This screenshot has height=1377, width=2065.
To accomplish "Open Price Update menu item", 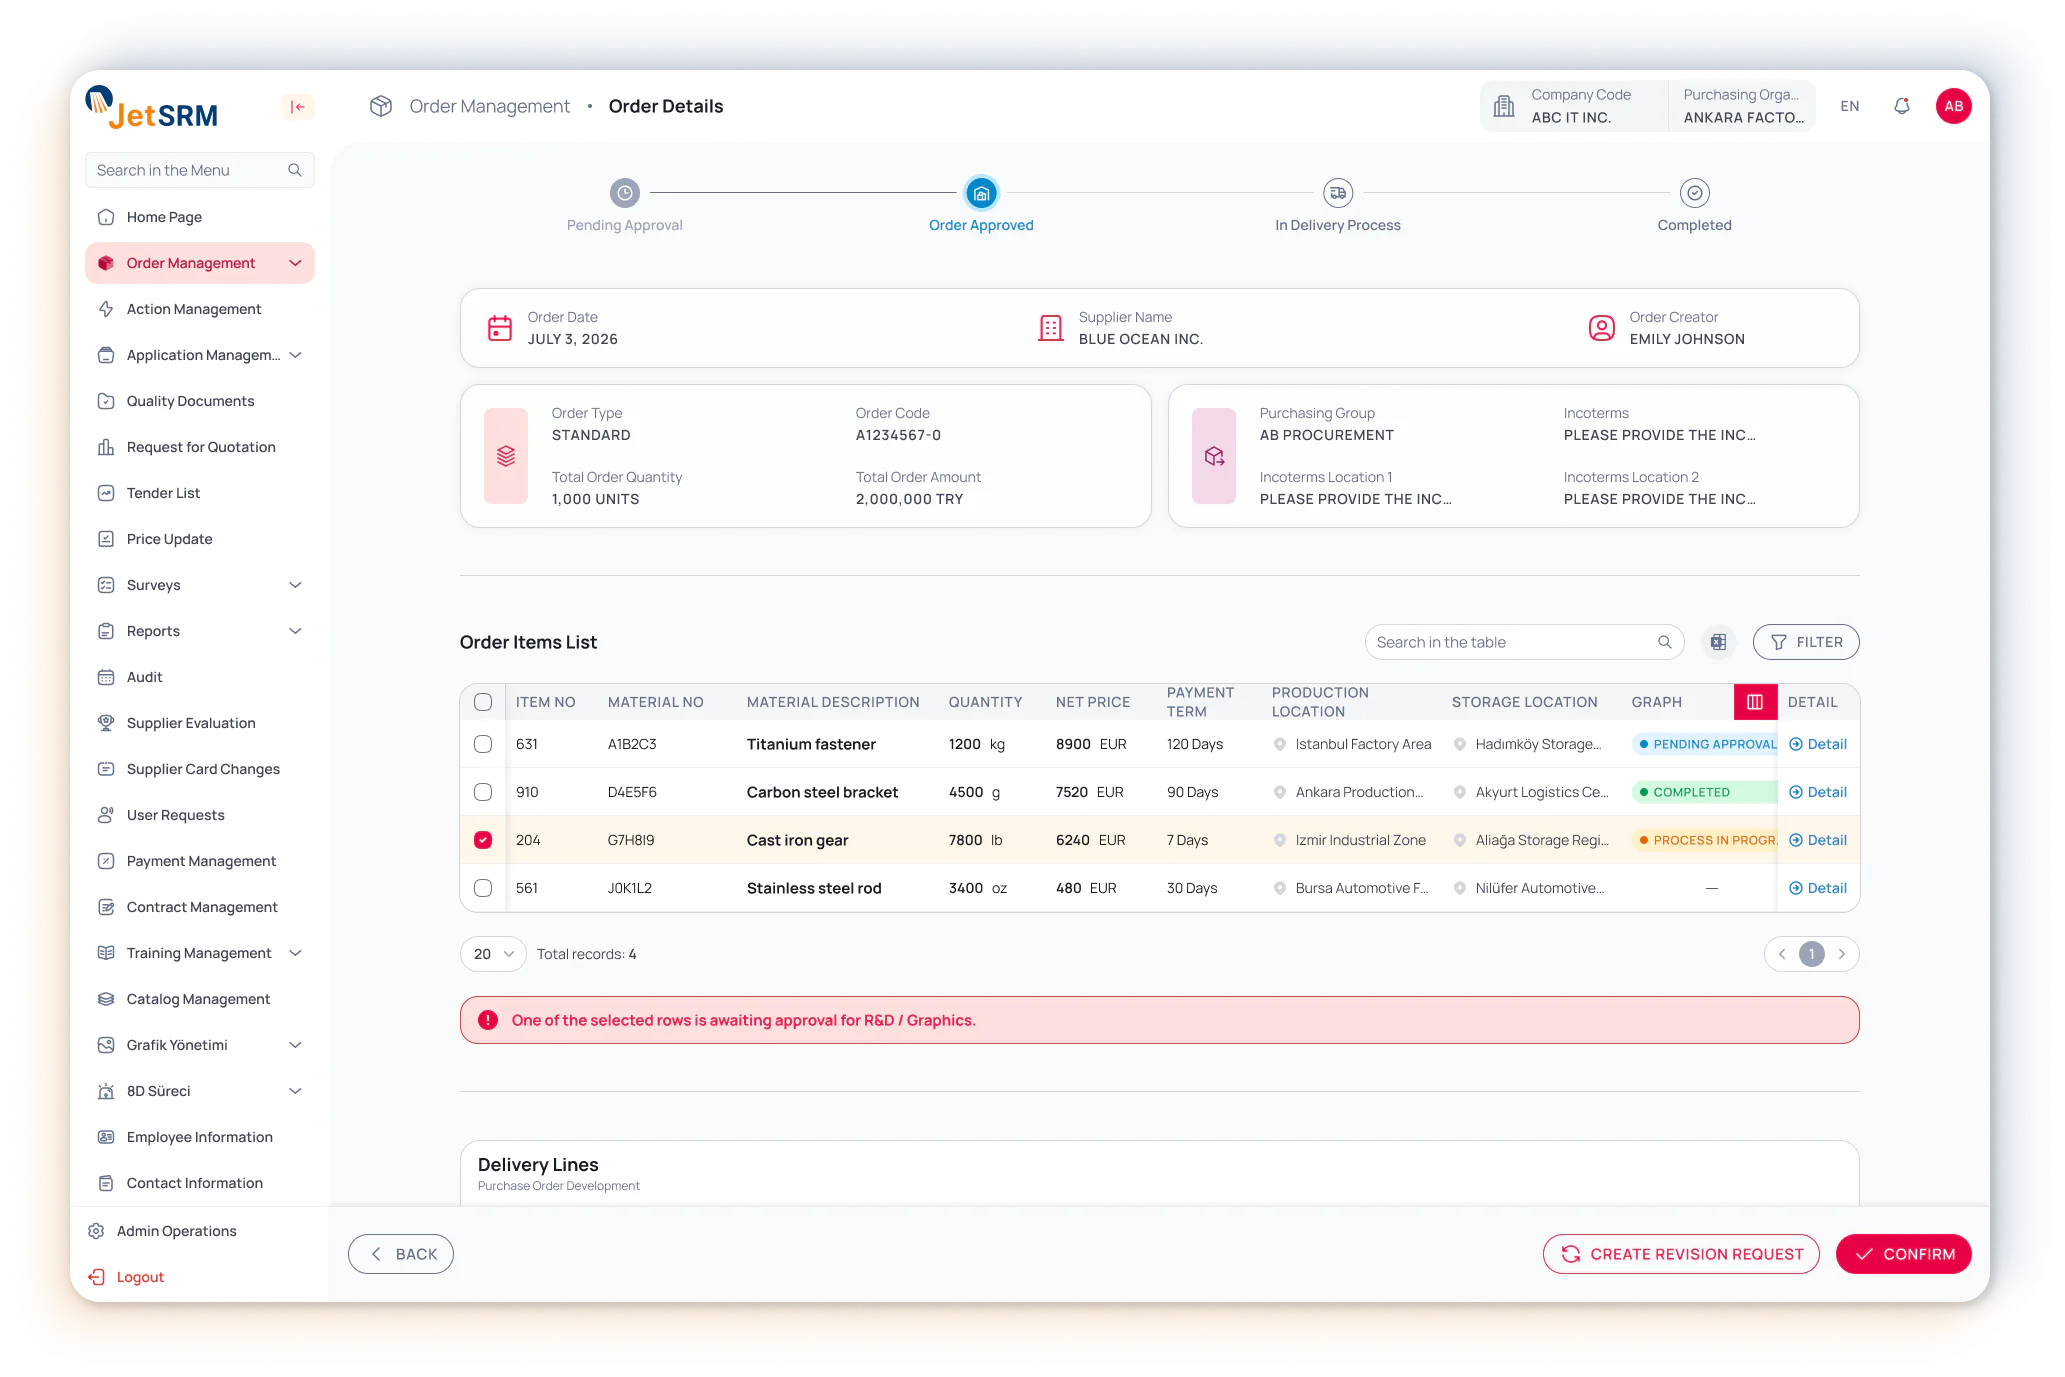I will pyautogui.click(x=200, y=539).
